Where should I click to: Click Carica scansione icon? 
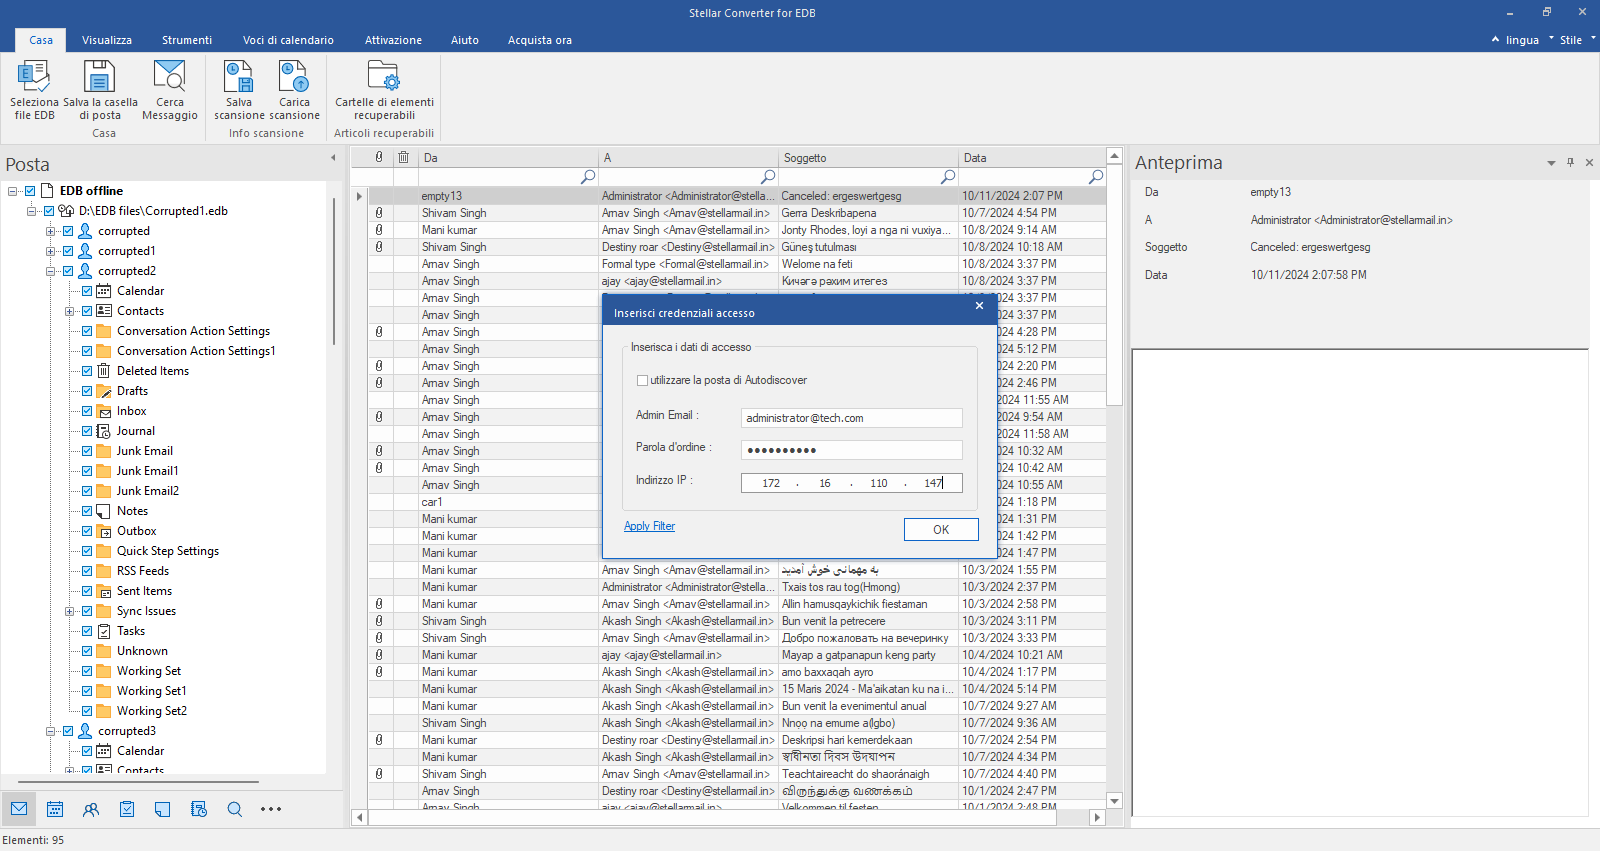(x=294, y=90)
